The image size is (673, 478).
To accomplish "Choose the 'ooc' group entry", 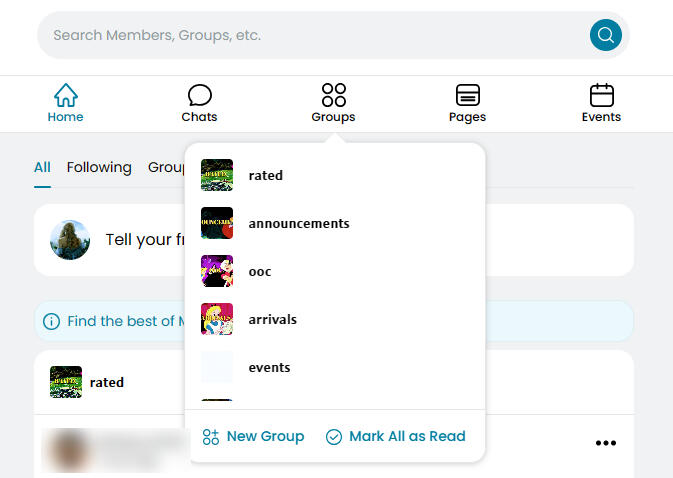I will coord(259,271).
